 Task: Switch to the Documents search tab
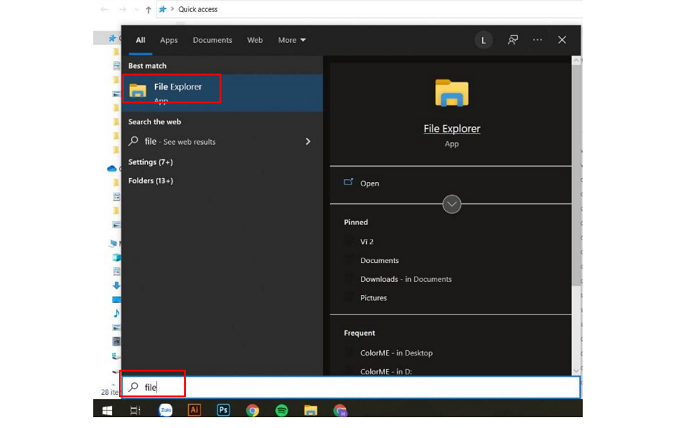(x=212, y=40)
